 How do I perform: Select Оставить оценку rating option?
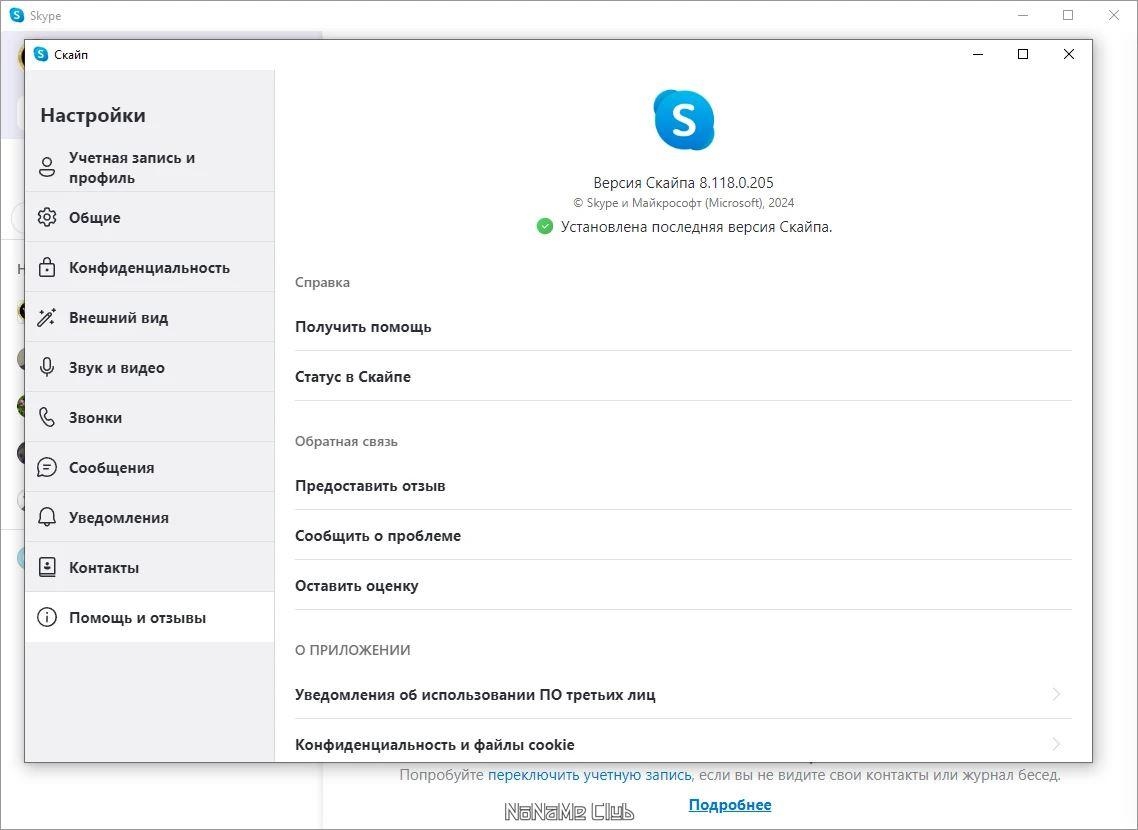(357, 586)
